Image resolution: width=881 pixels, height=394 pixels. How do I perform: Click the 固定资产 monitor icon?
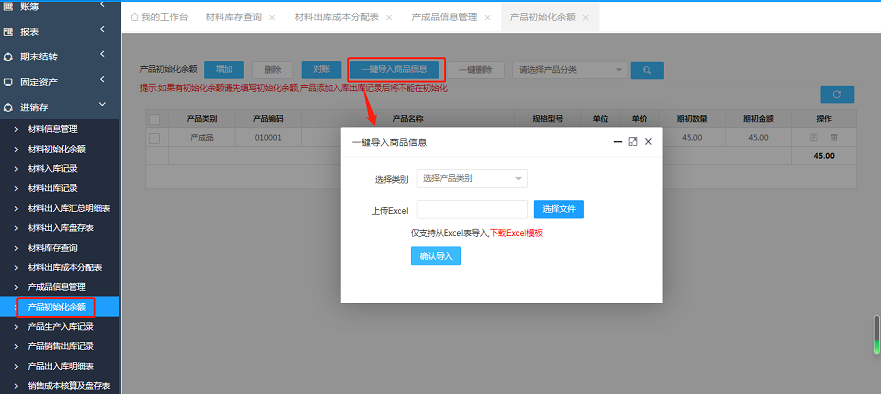pos(8,82)
